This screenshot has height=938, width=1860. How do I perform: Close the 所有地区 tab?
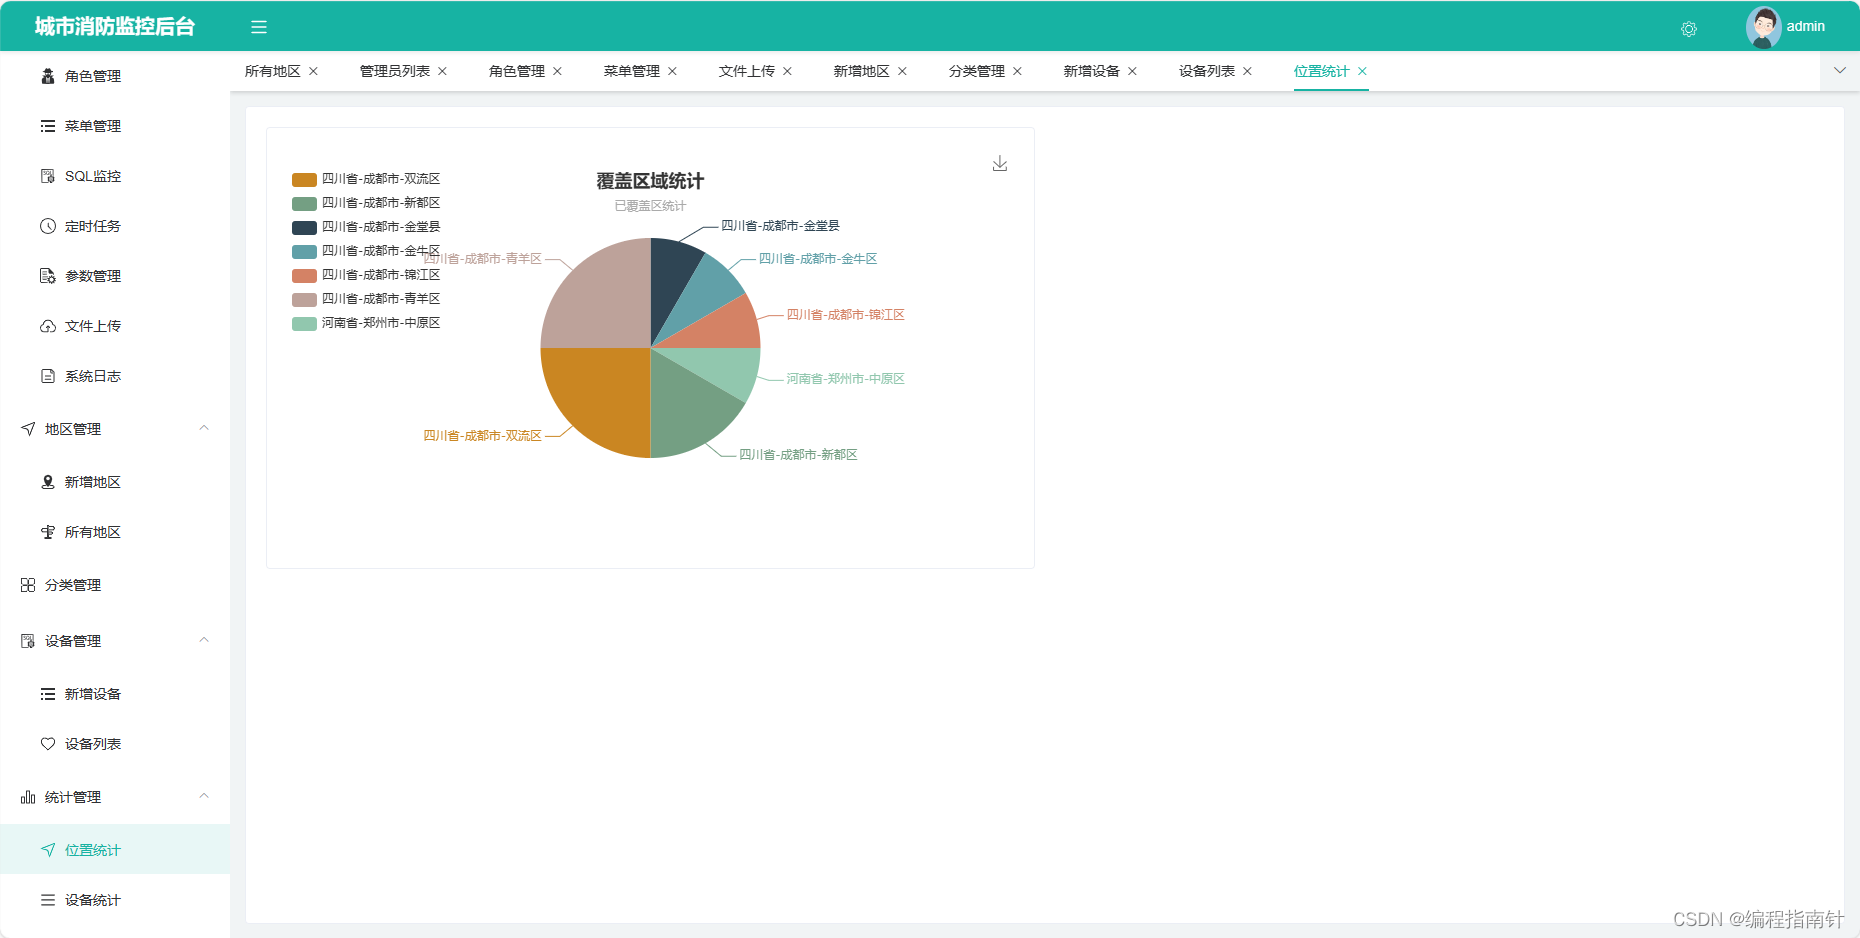(x=313, y=71)
